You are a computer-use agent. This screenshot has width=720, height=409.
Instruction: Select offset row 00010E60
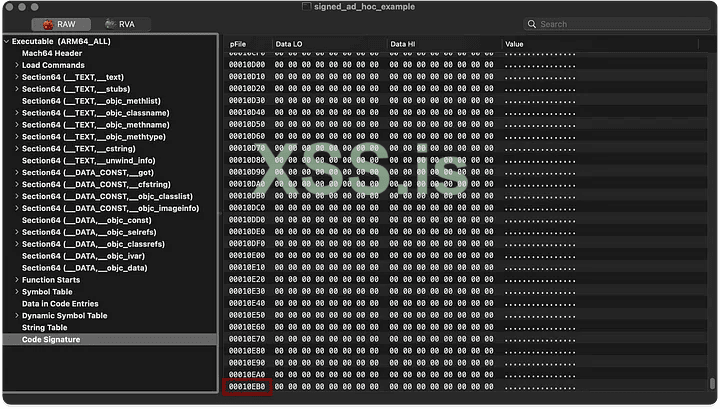pyautogui.click(x=466, y=328)
